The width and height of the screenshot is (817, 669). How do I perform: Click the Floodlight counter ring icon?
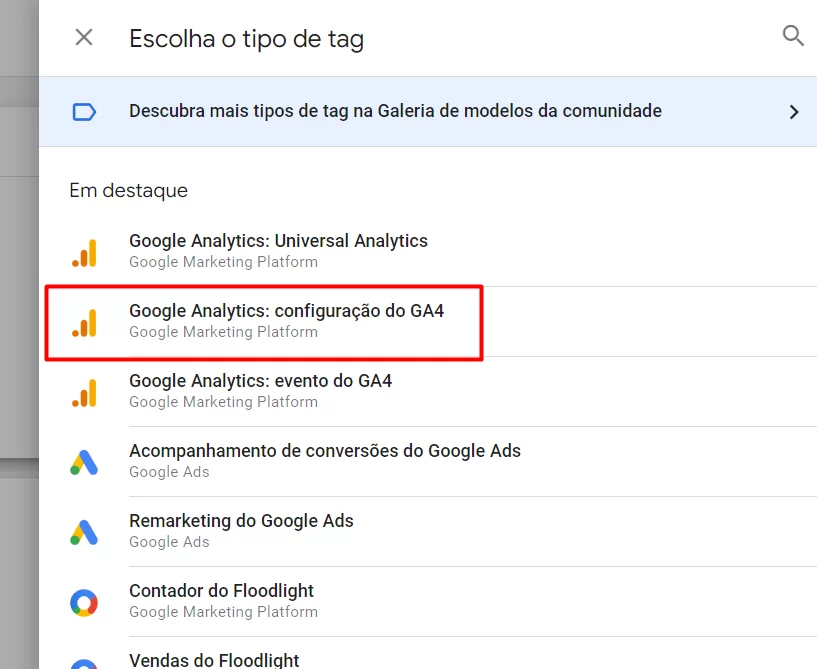(84, 603)
